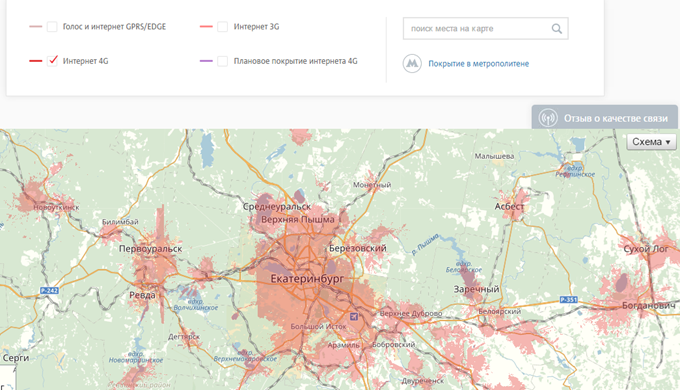
Task: Click the вдхр. Верхнемакаровское reservoir label
Action: 245,356
